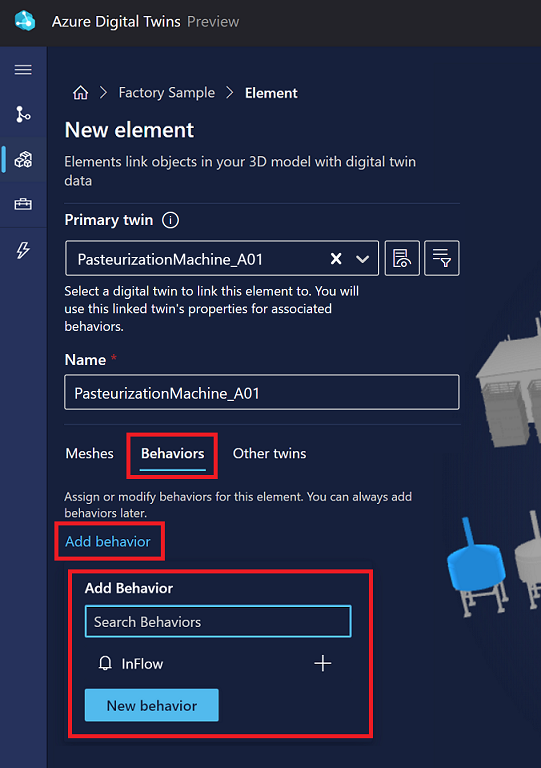Open the PasteurizationMachine_A01 twin combo box
Image resolution: width=541 pixels, height=768 pixels.
coord(222,258)
